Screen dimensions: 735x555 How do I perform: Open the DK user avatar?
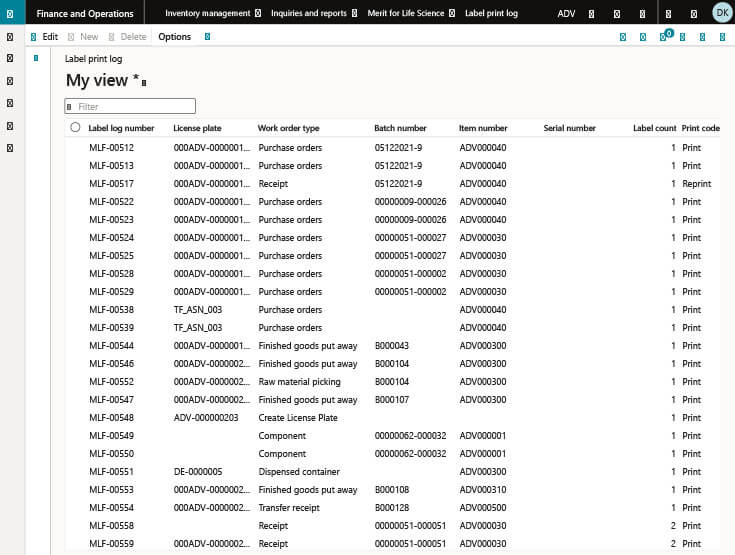pos(721,13)
